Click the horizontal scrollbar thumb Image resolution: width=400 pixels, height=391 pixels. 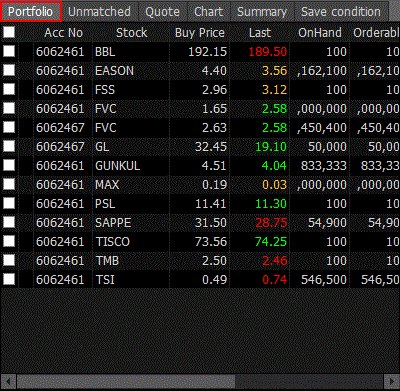126,381
